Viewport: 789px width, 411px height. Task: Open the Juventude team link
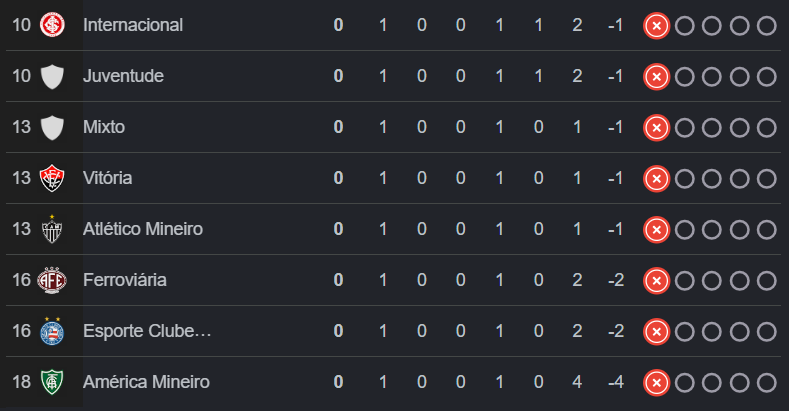pyautogui.click(x=124, y=76)
